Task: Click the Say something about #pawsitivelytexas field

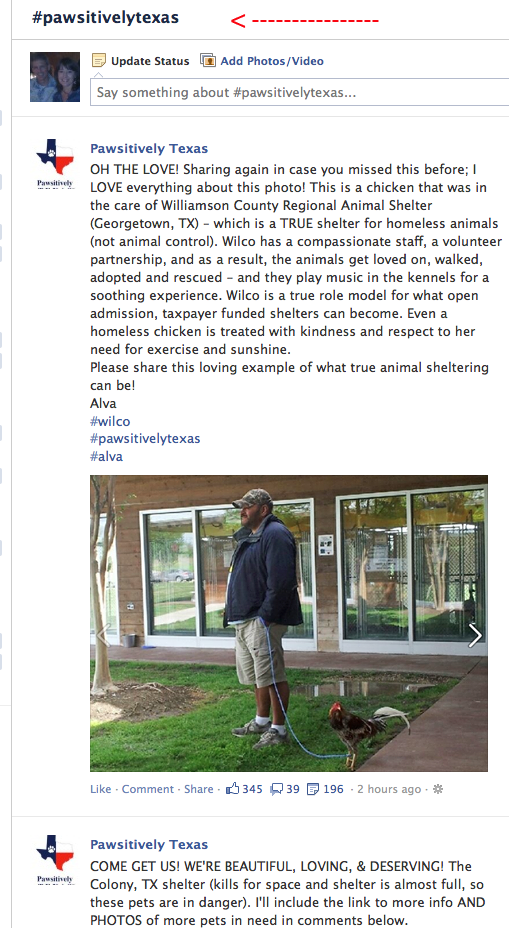Action: [299, 92]
